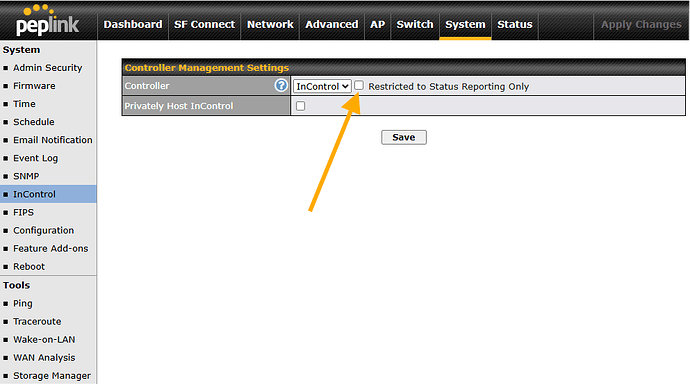This screenshot has height=384, width=690.
Task: Switch to the Switch tab
Action: pos(415,25)
